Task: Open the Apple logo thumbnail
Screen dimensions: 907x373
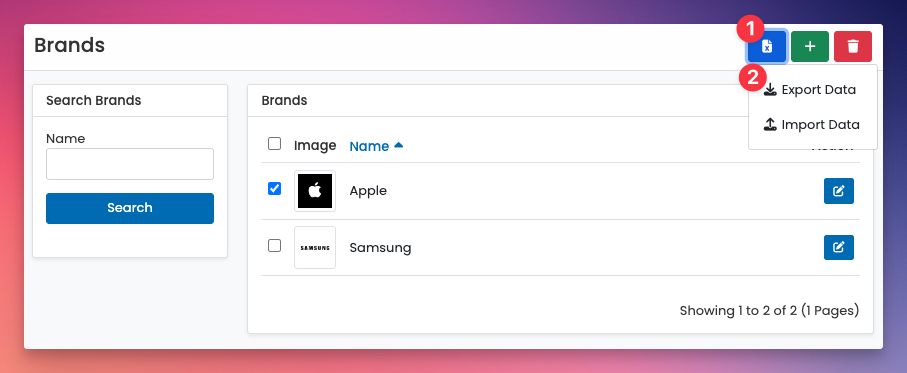Action: 315,191
